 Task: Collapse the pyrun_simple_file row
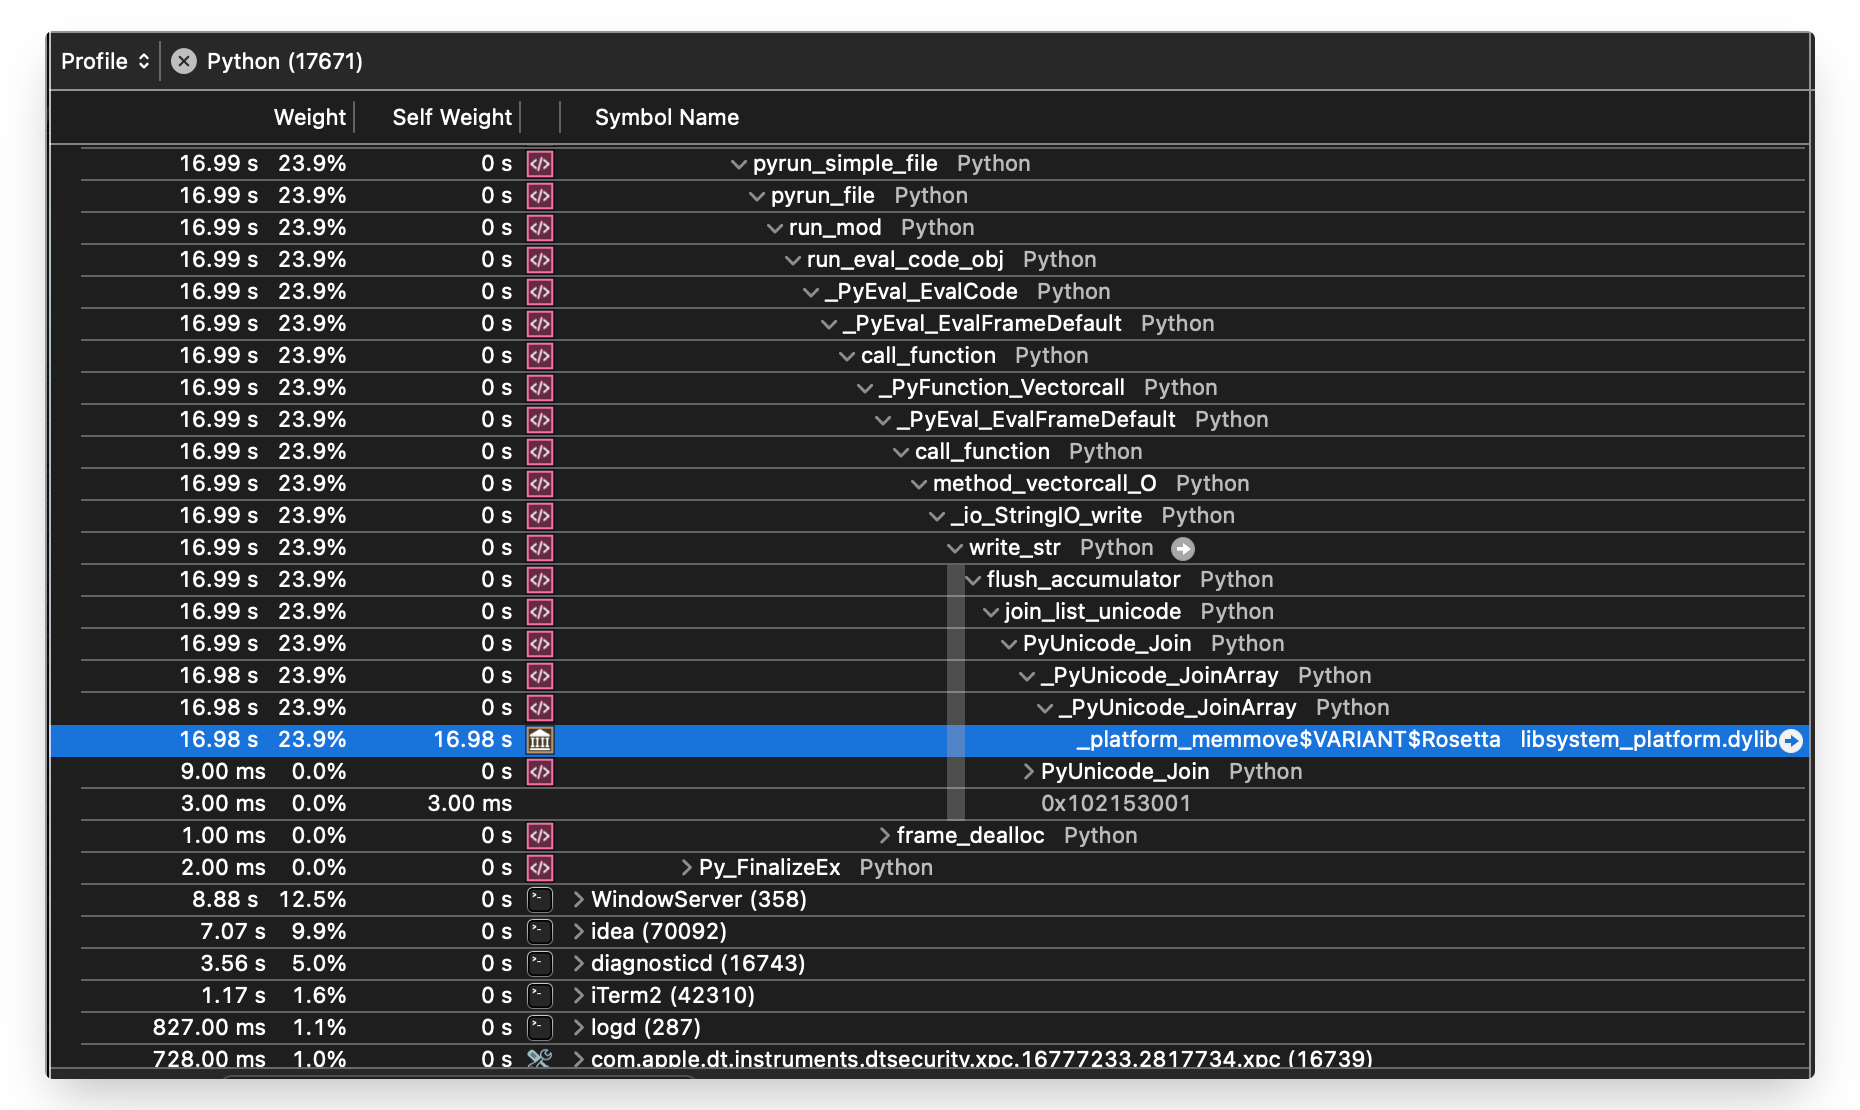[739, 164]
